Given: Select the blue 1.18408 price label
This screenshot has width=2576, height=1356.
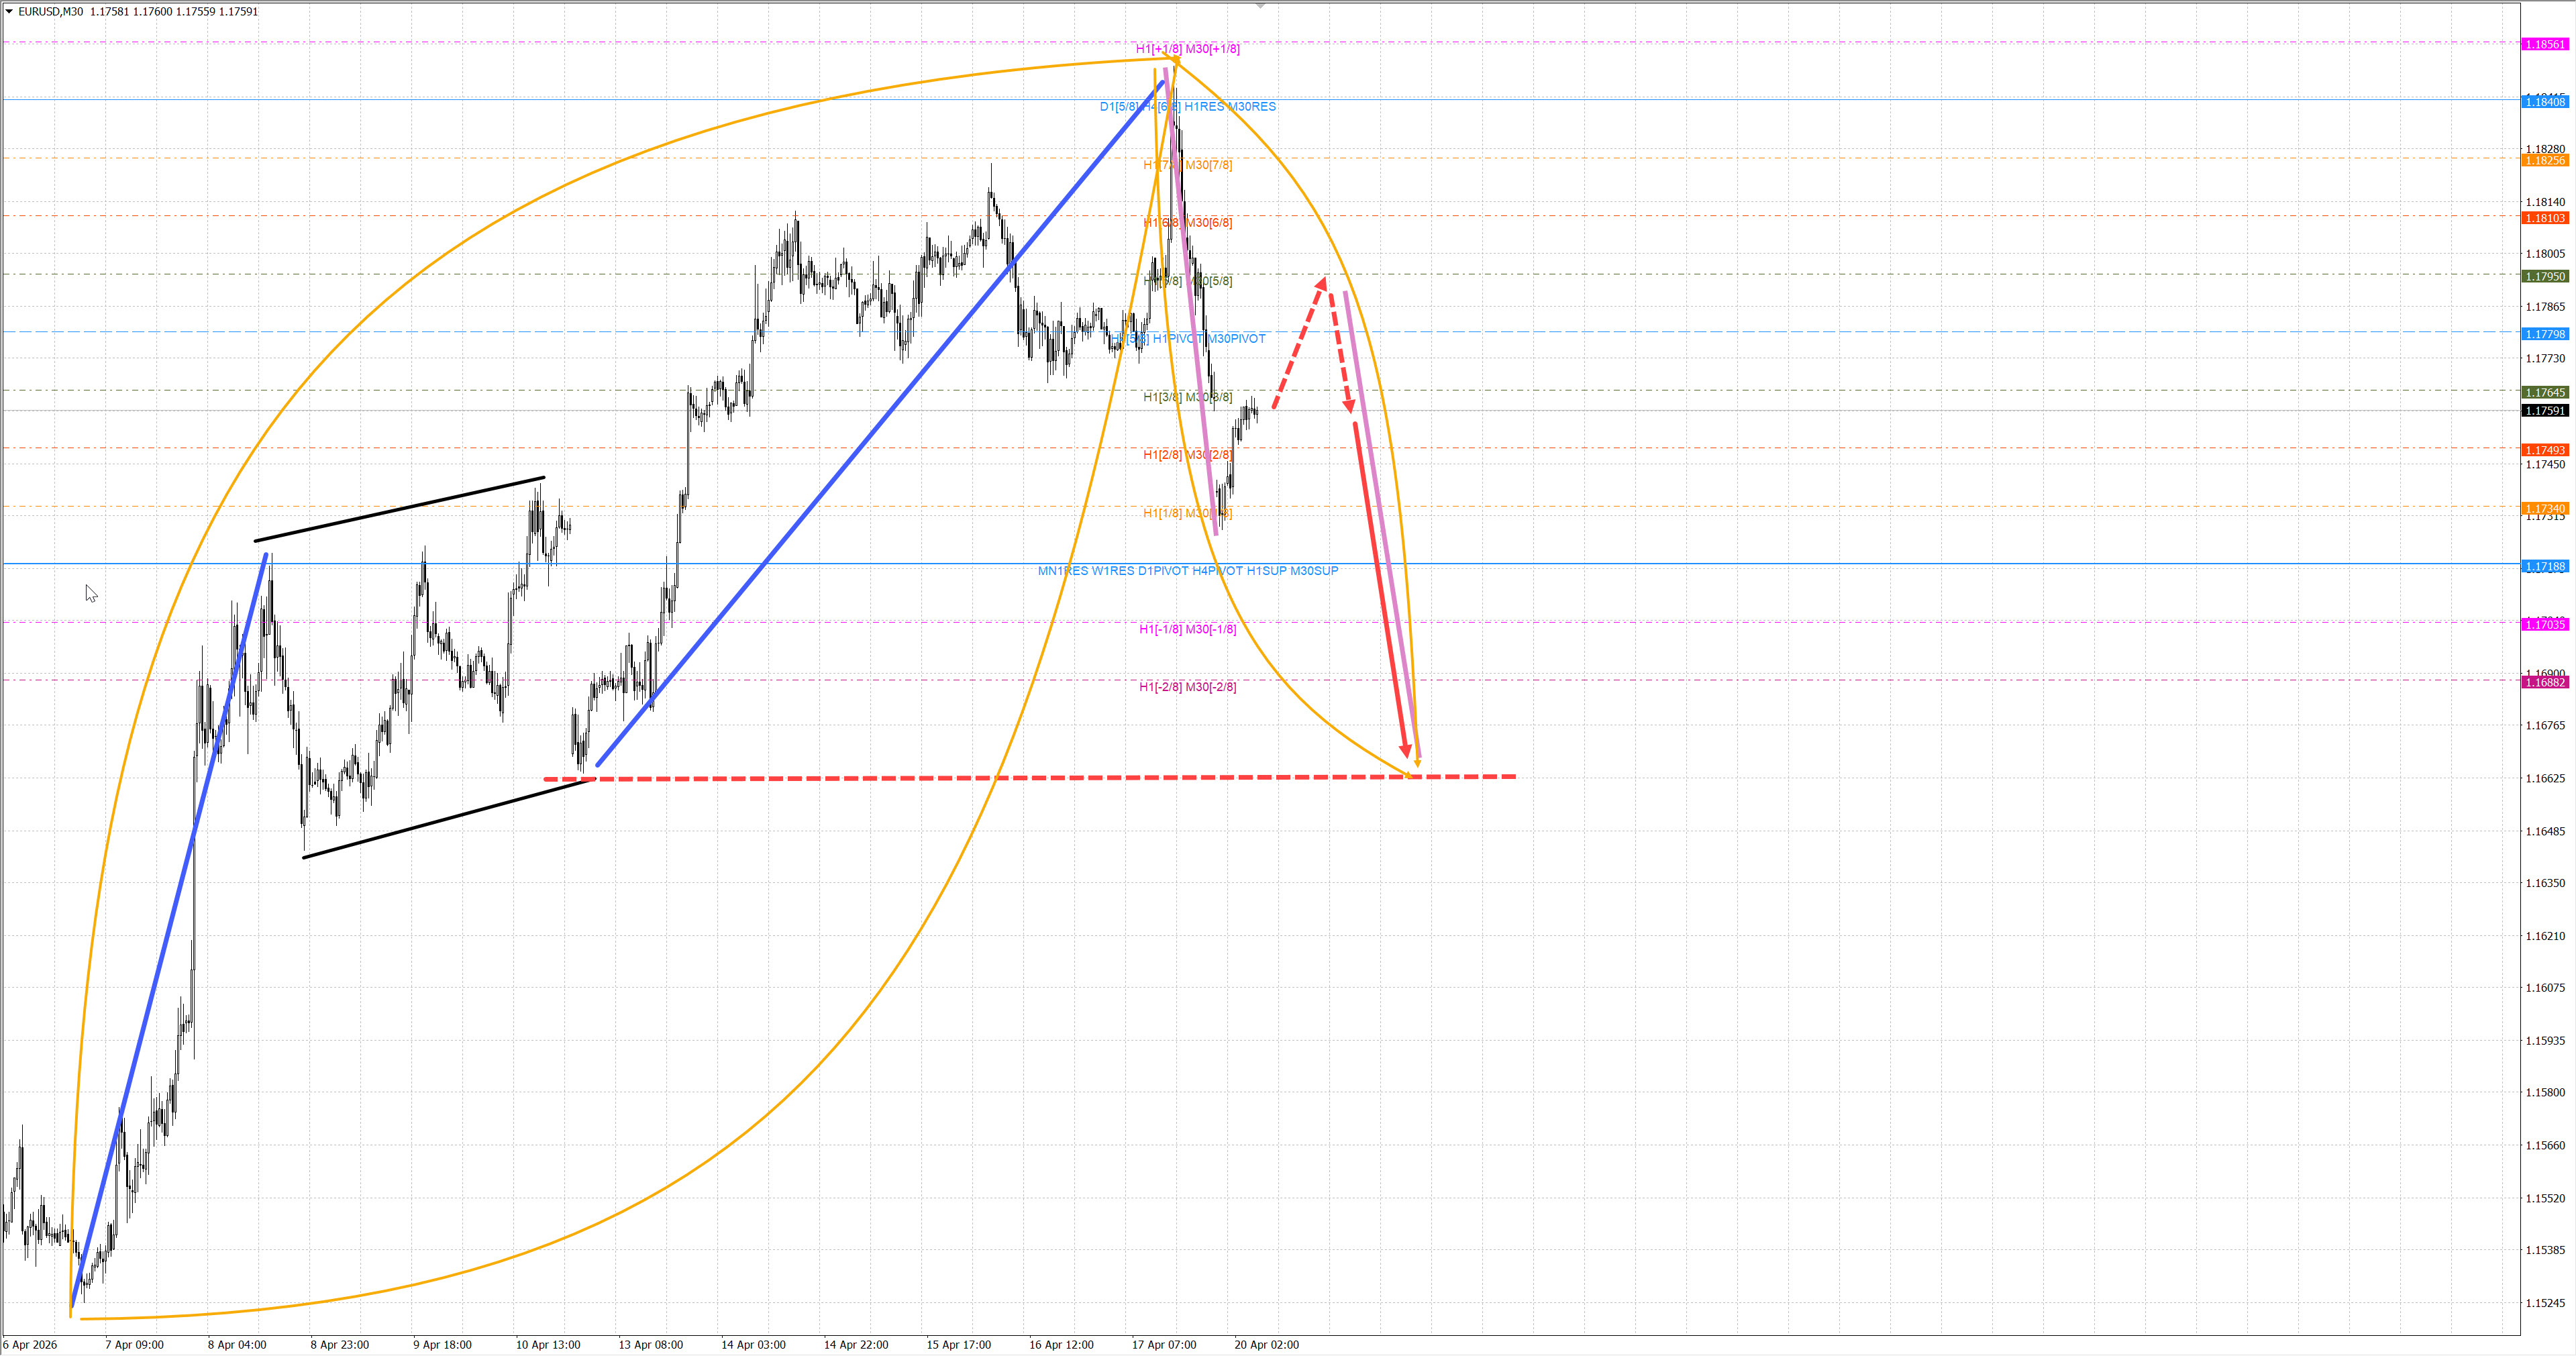Looking at the screenshot, I should 2544,102.
